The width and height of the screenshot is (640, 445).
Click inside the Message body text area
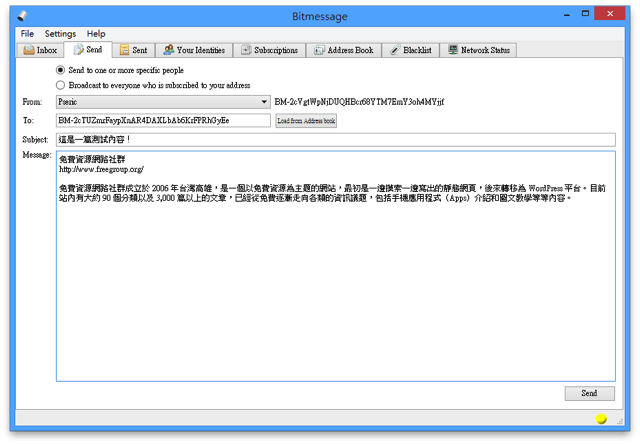(x=335, y=290)
